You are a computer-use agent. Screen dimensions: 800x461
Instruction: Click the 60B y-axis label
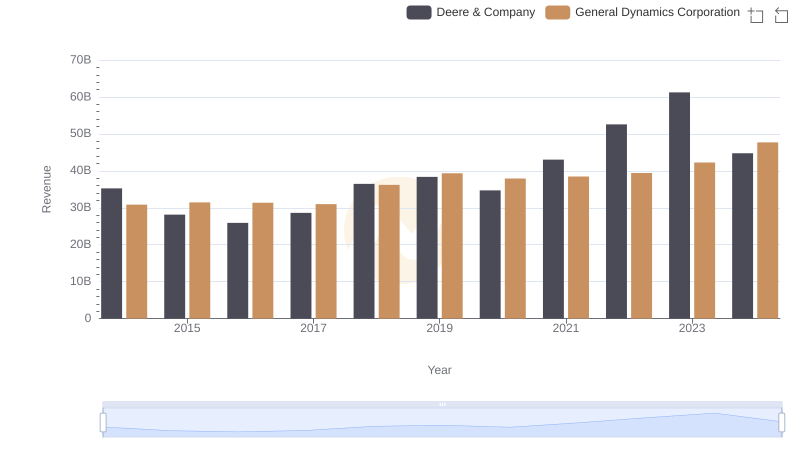[x=81, y=96]
